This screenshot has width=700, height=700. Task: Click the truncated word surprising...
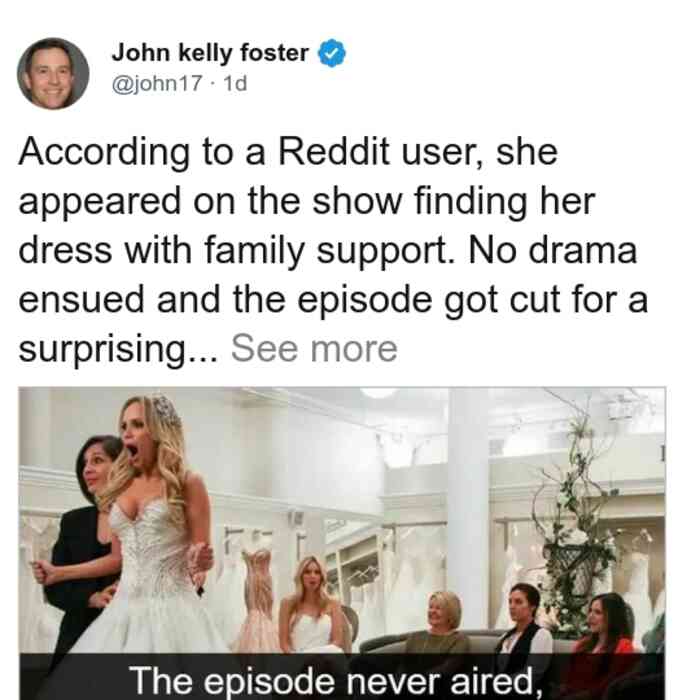tap(118, 350)
